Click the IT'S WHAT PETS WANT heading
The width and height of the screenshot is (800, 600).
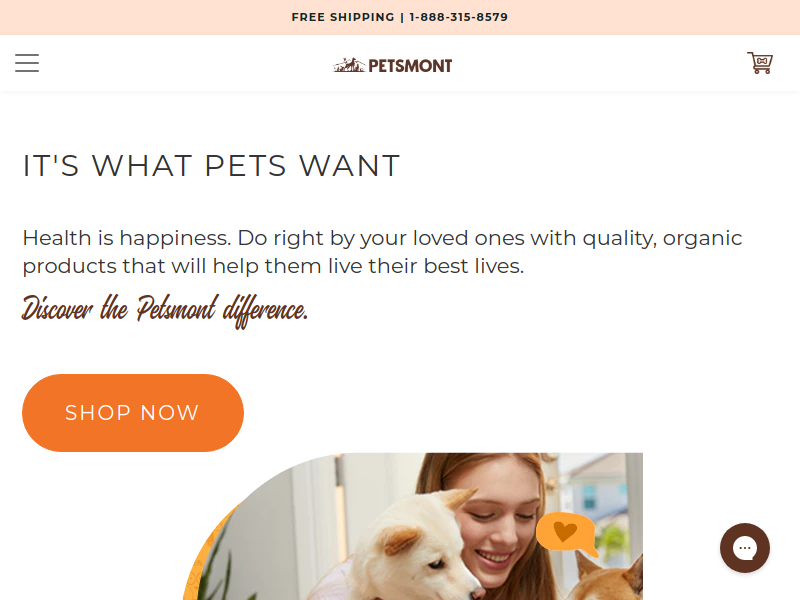point(211,166)
